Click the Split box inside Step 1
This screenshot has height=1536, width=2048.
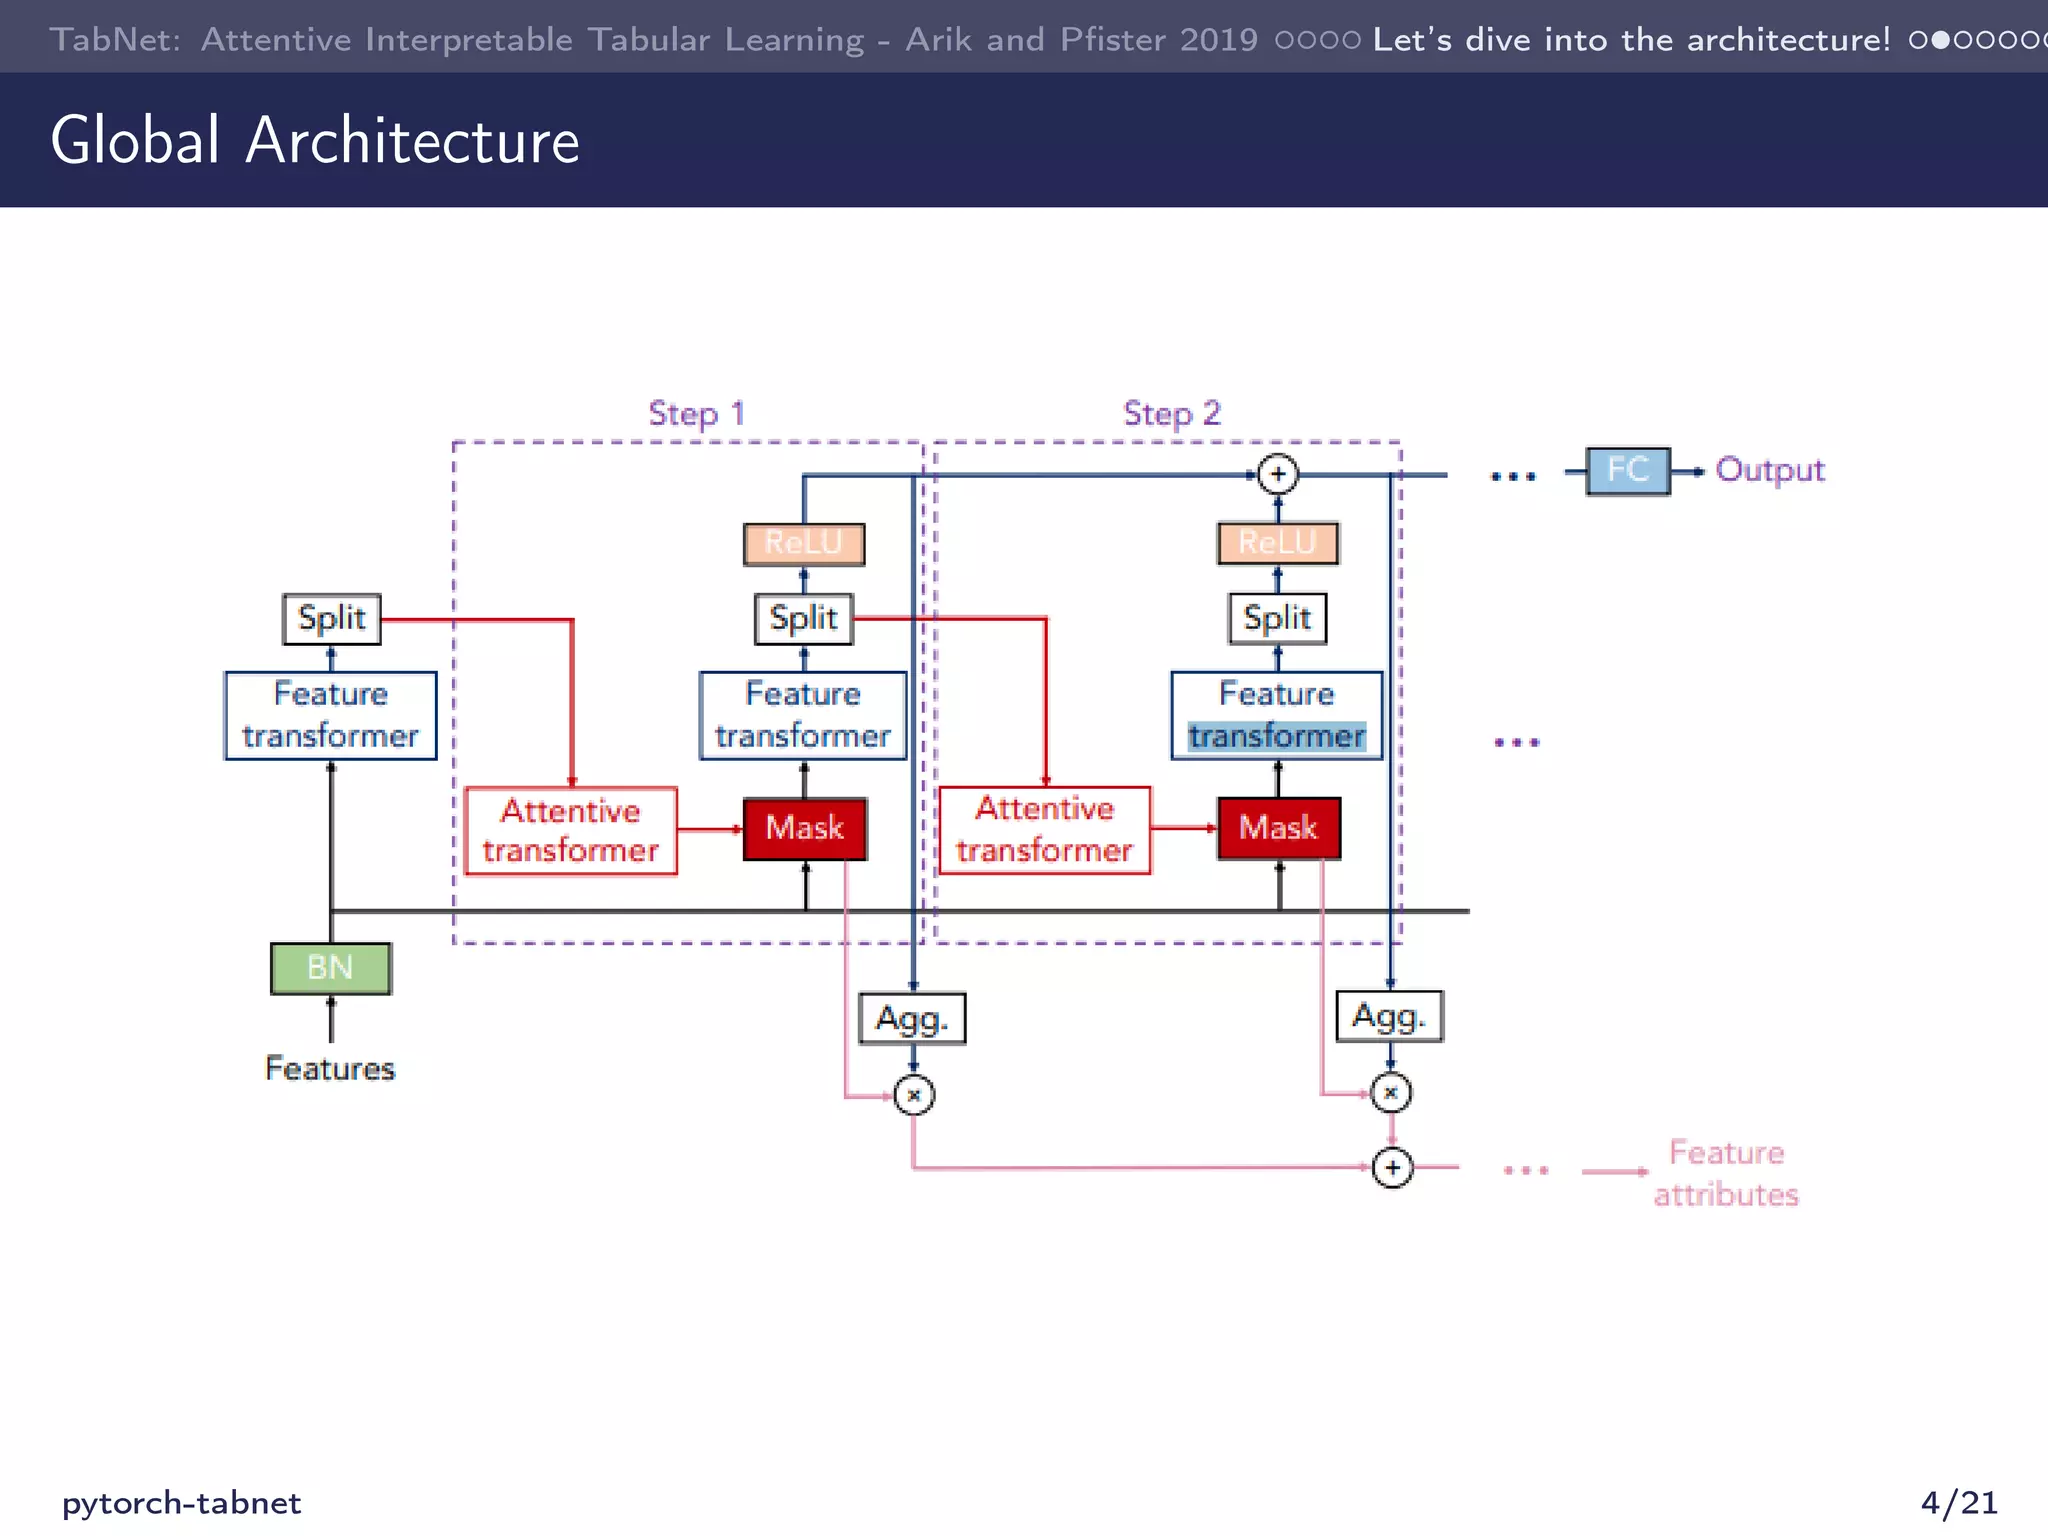point(804,618)
